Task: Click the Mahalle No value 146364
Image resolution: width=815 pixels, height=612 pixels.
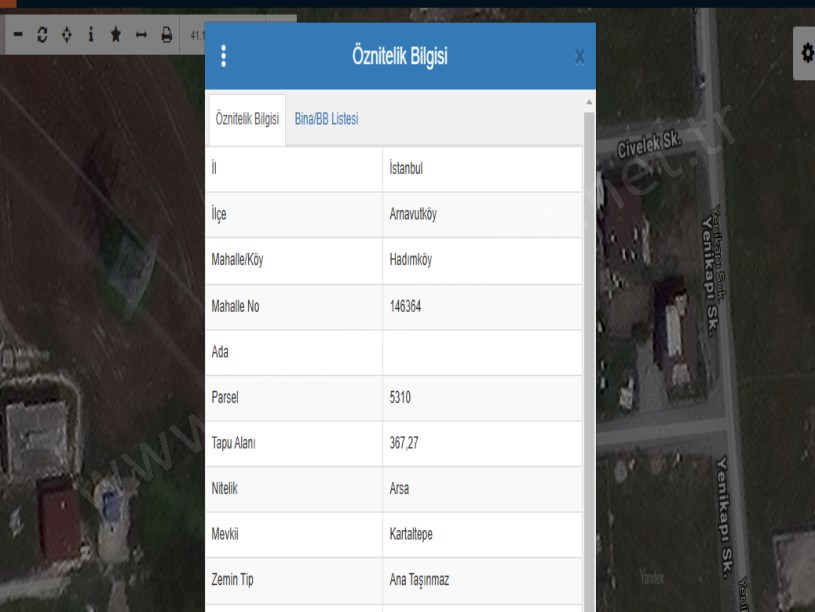Action: (405, 307)
